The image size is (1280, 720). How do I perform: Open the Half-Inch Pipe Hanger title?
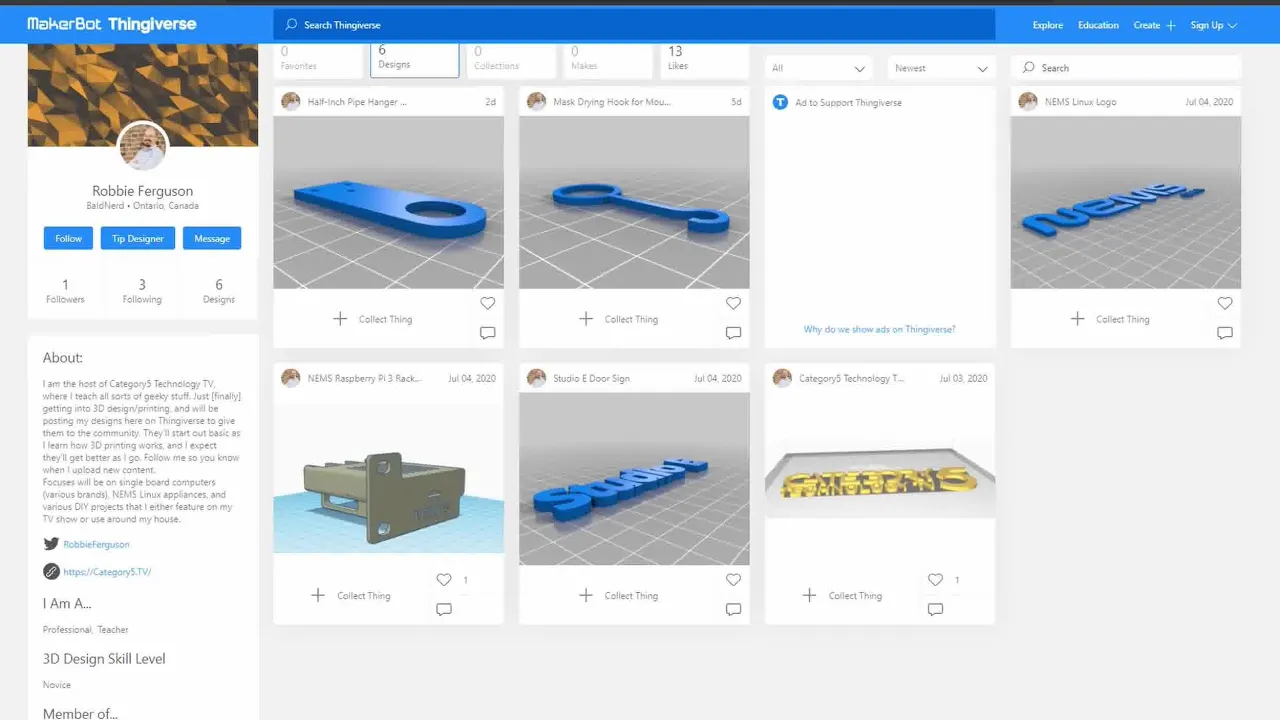click(x=357, y=102)
